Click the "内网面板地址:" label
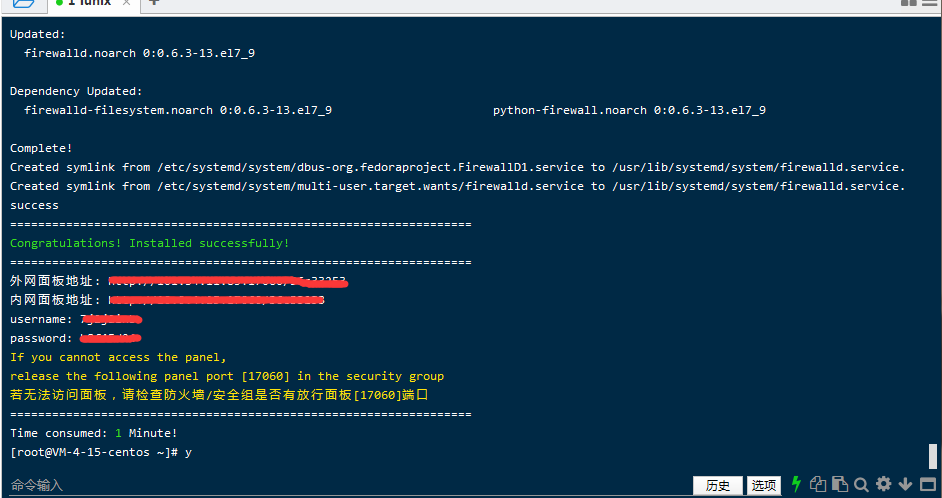Image resolution: width=942 pixels, height=498 pixels. (x=56, y=300)
